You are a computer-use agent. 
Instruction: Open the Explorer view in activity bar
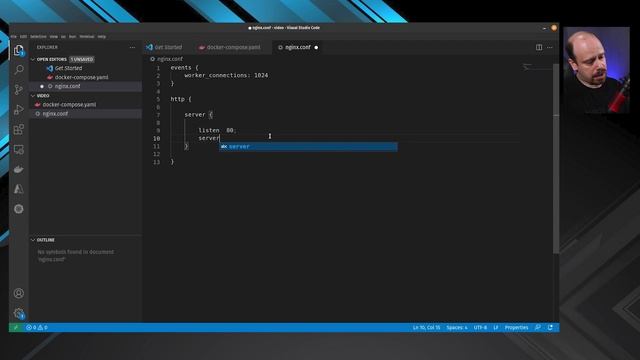click(x=18, y=50)
